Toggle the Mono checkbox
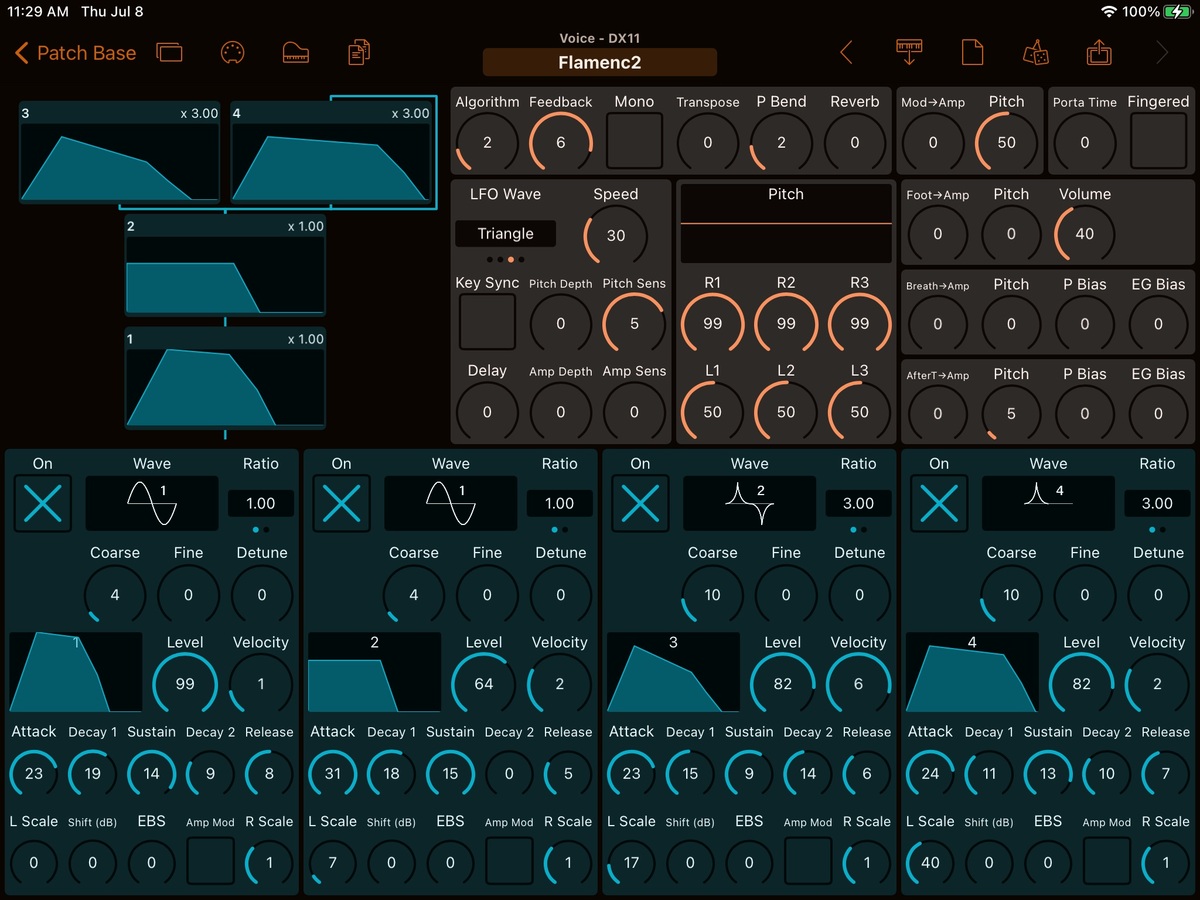This screenshot has height=900, width=1200. pyautogui.click(x=635, y=141)
